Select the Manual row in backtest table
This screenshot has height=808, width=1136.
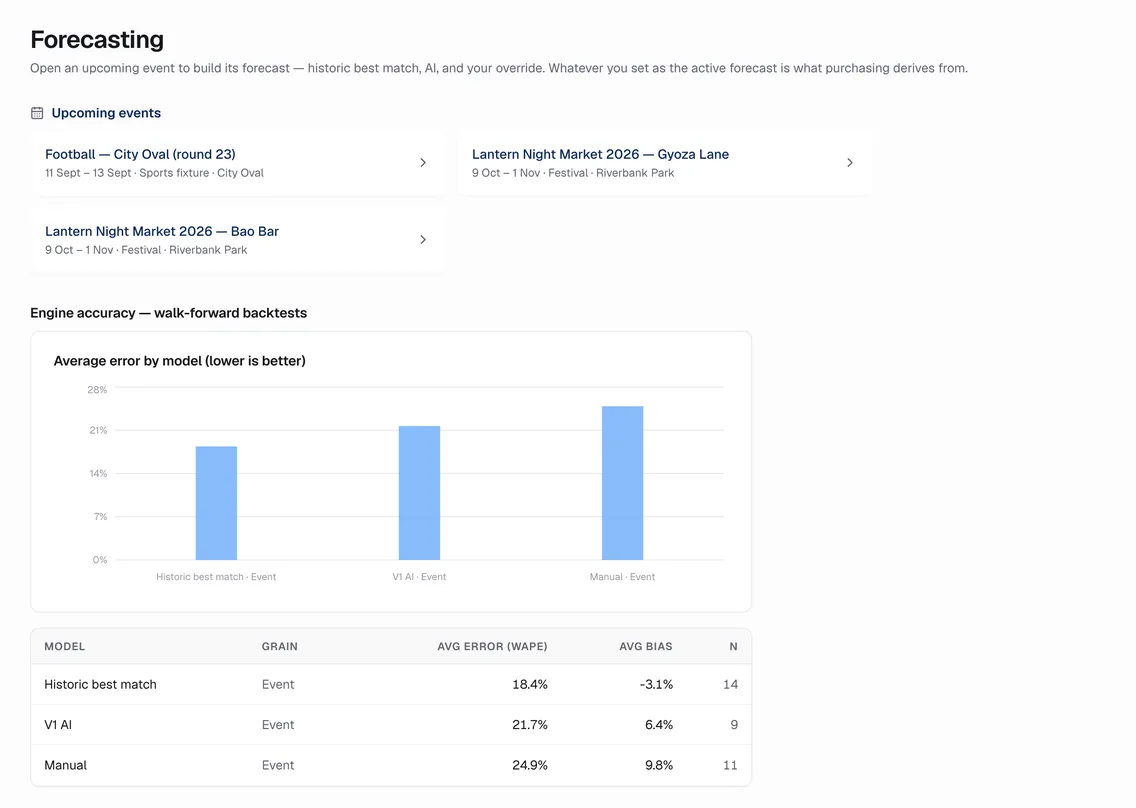tap(391, 765)
